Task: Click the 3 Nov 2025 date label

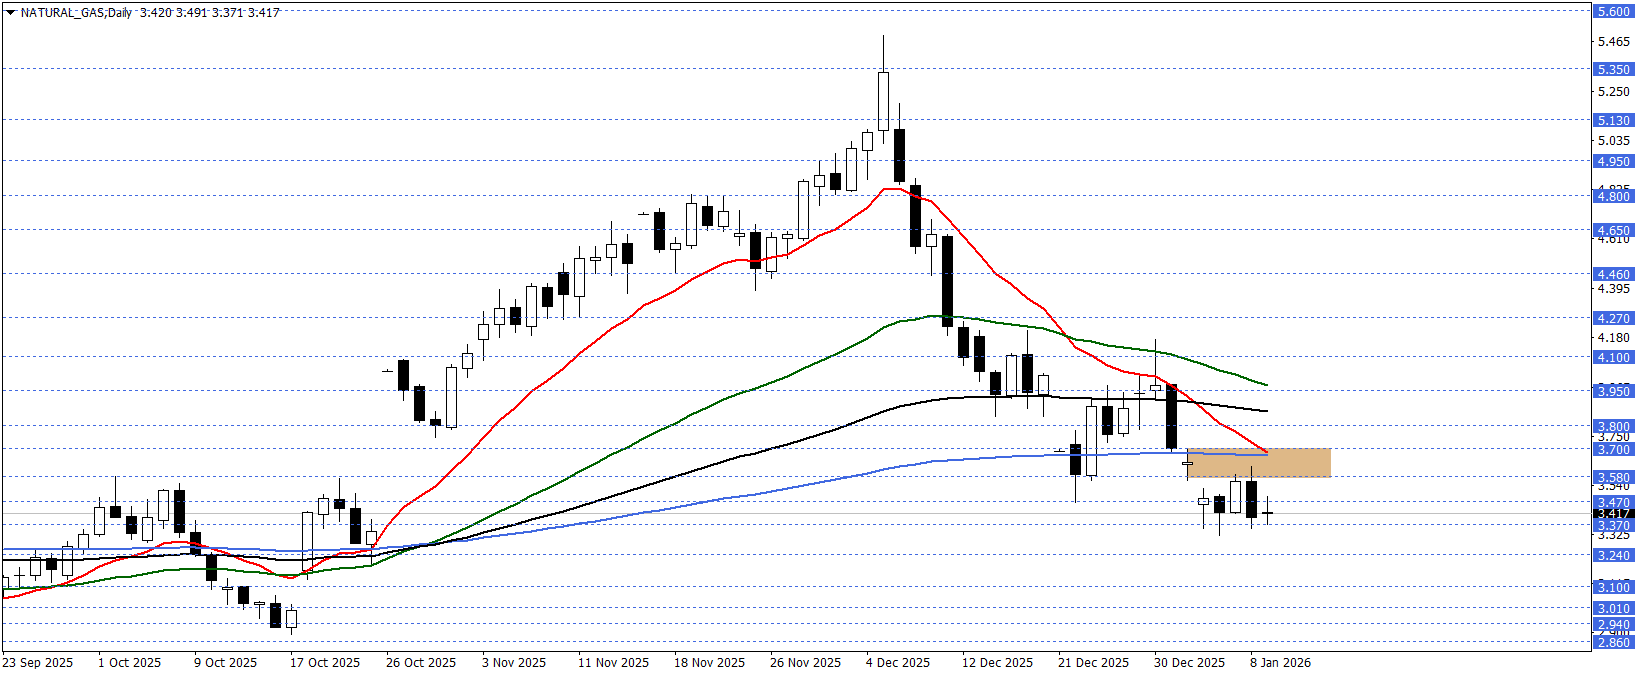Action: coord(514,662)
